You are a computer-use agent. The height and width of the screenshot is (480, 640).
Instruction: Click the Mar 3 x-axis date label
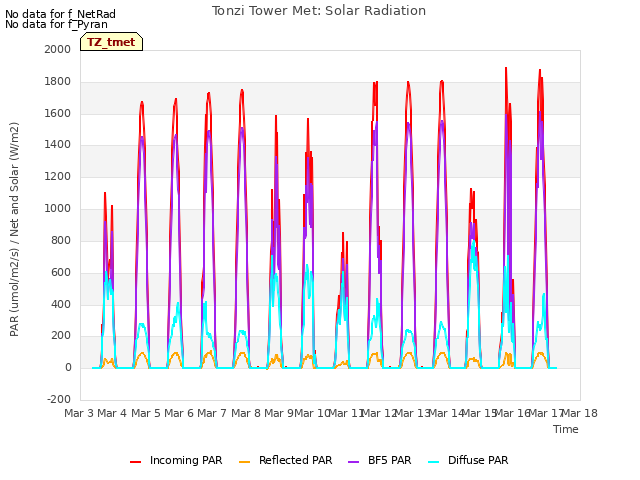click(x=79, y=413)
